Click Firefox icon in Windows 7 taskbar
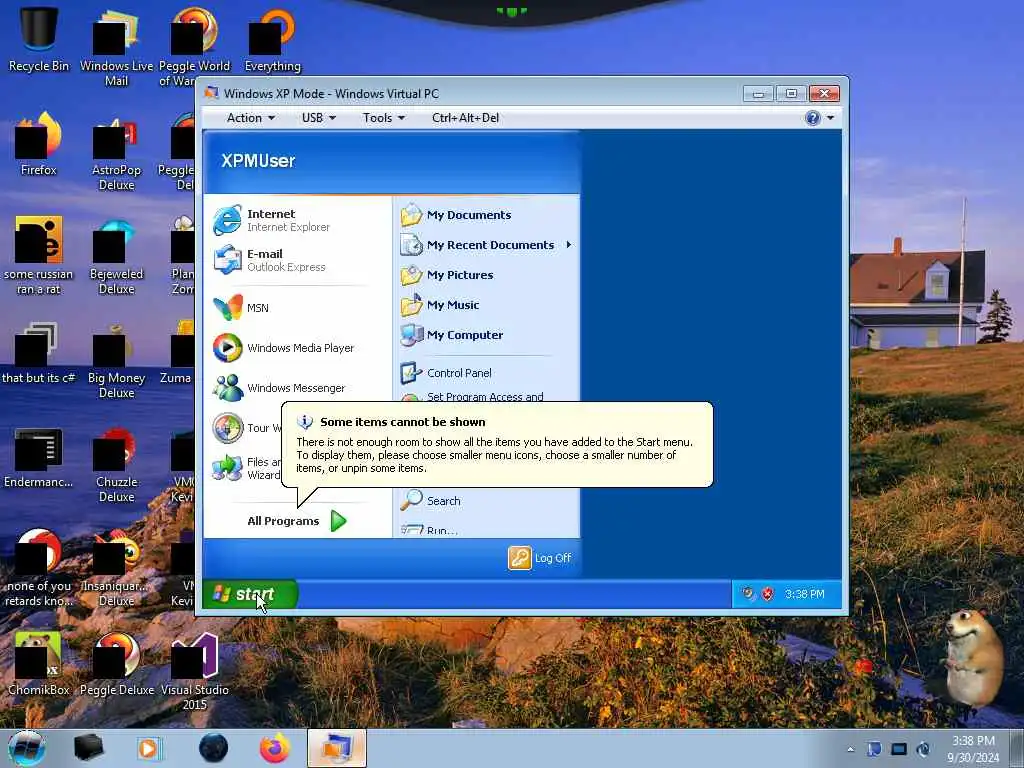 [275, 748]
